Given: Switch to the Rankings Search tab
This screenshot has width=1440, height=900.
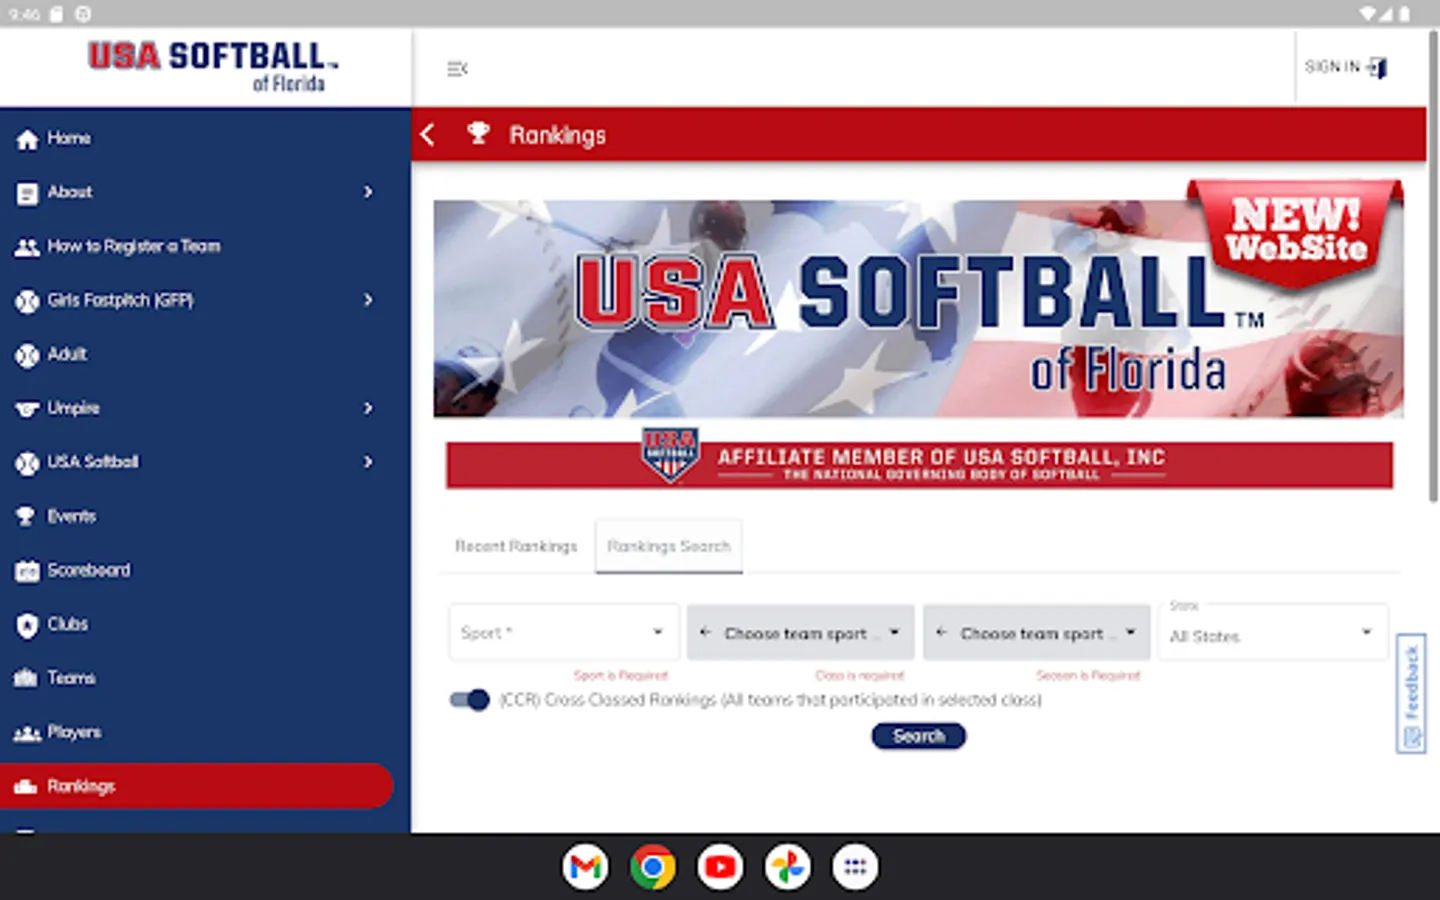Looking at the screenshot, I should [669, 546].
